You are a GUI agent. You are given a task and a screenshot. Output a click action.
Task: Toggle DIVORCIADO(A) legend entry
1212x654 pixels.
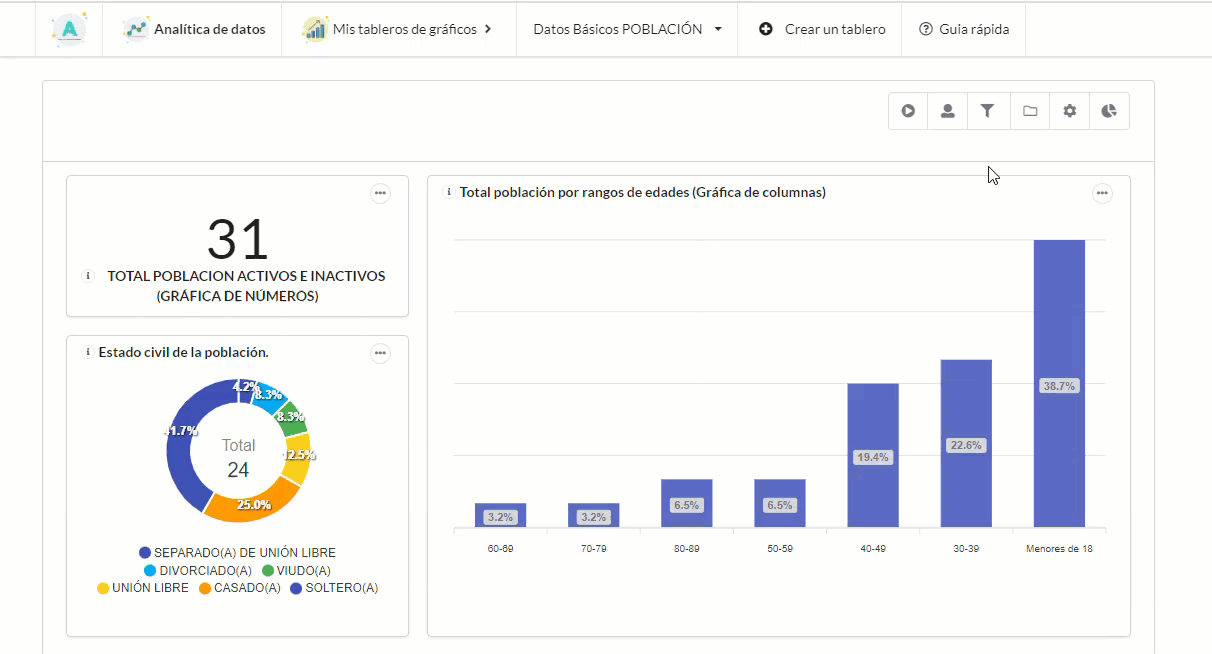[195, 570]
